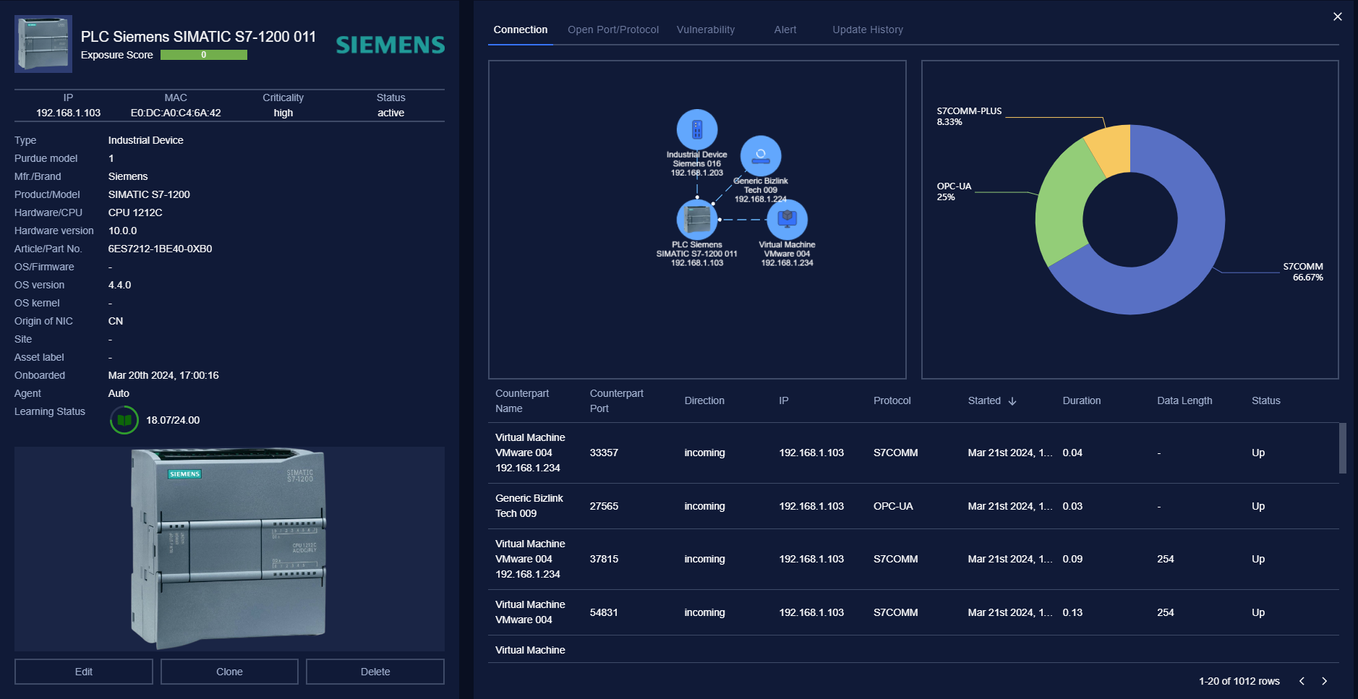Click the Protocol column header
Screen dimensions: 1358x699
[892, 401]
